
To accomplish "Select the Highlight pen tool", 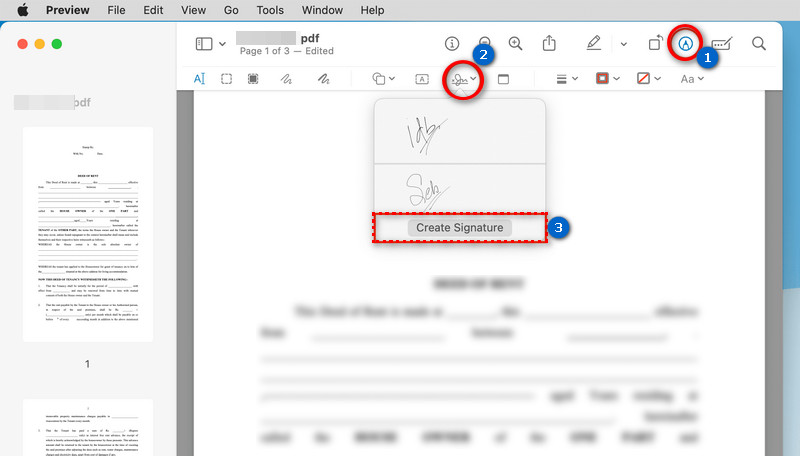I will tap(593, 43).
